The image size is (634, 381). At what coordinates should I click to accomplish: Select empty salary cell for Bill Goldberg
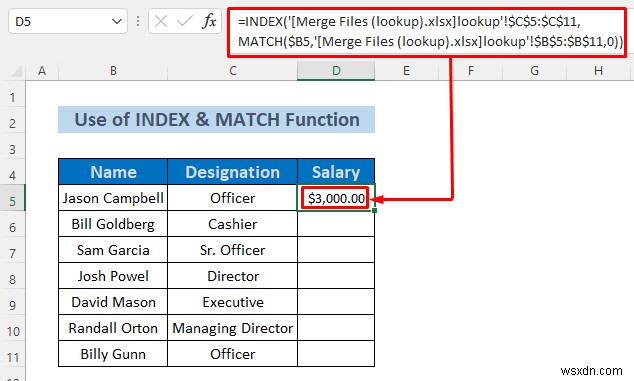(x=336, y=224)
